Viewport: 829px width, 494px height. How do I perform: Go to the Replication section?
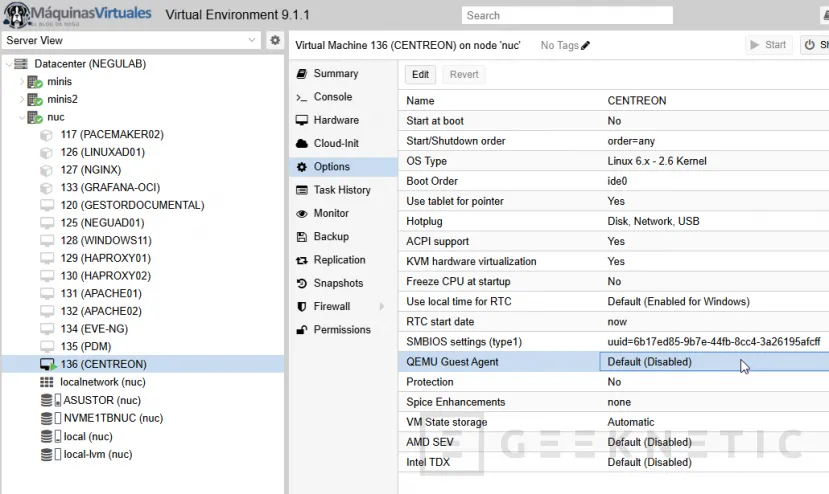click(344, 260)
